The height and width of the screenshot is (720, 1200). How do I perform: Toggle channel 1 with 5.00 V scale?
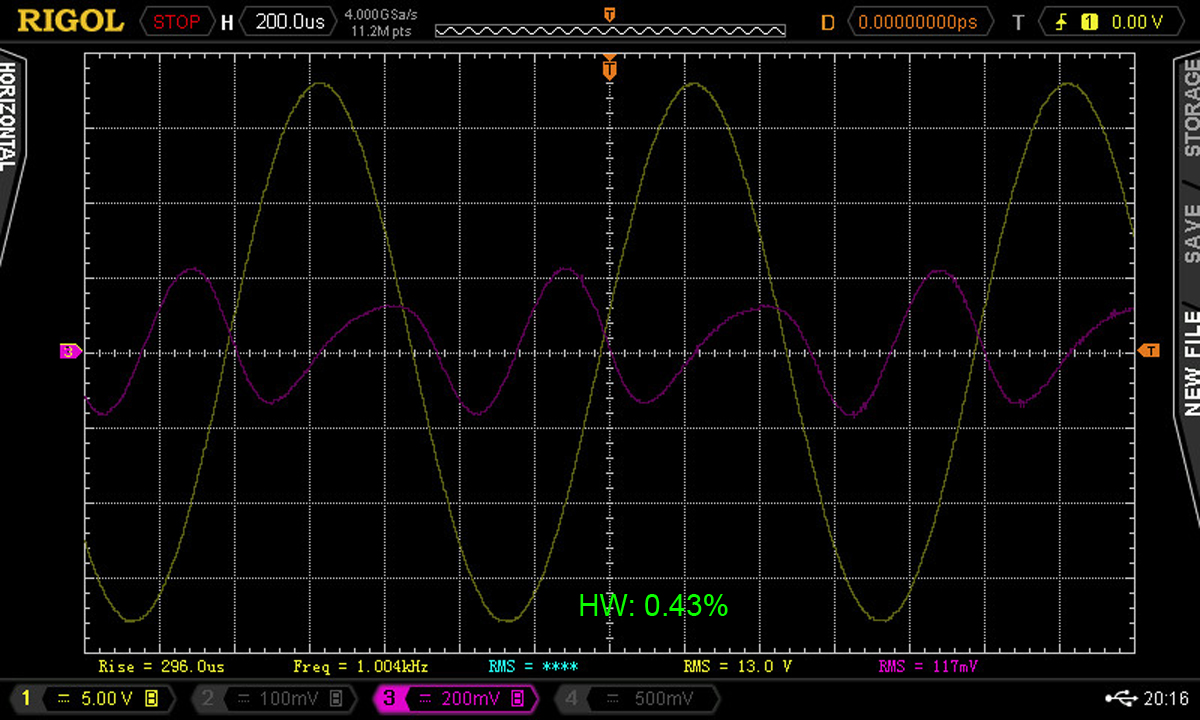tap(89, 698)
